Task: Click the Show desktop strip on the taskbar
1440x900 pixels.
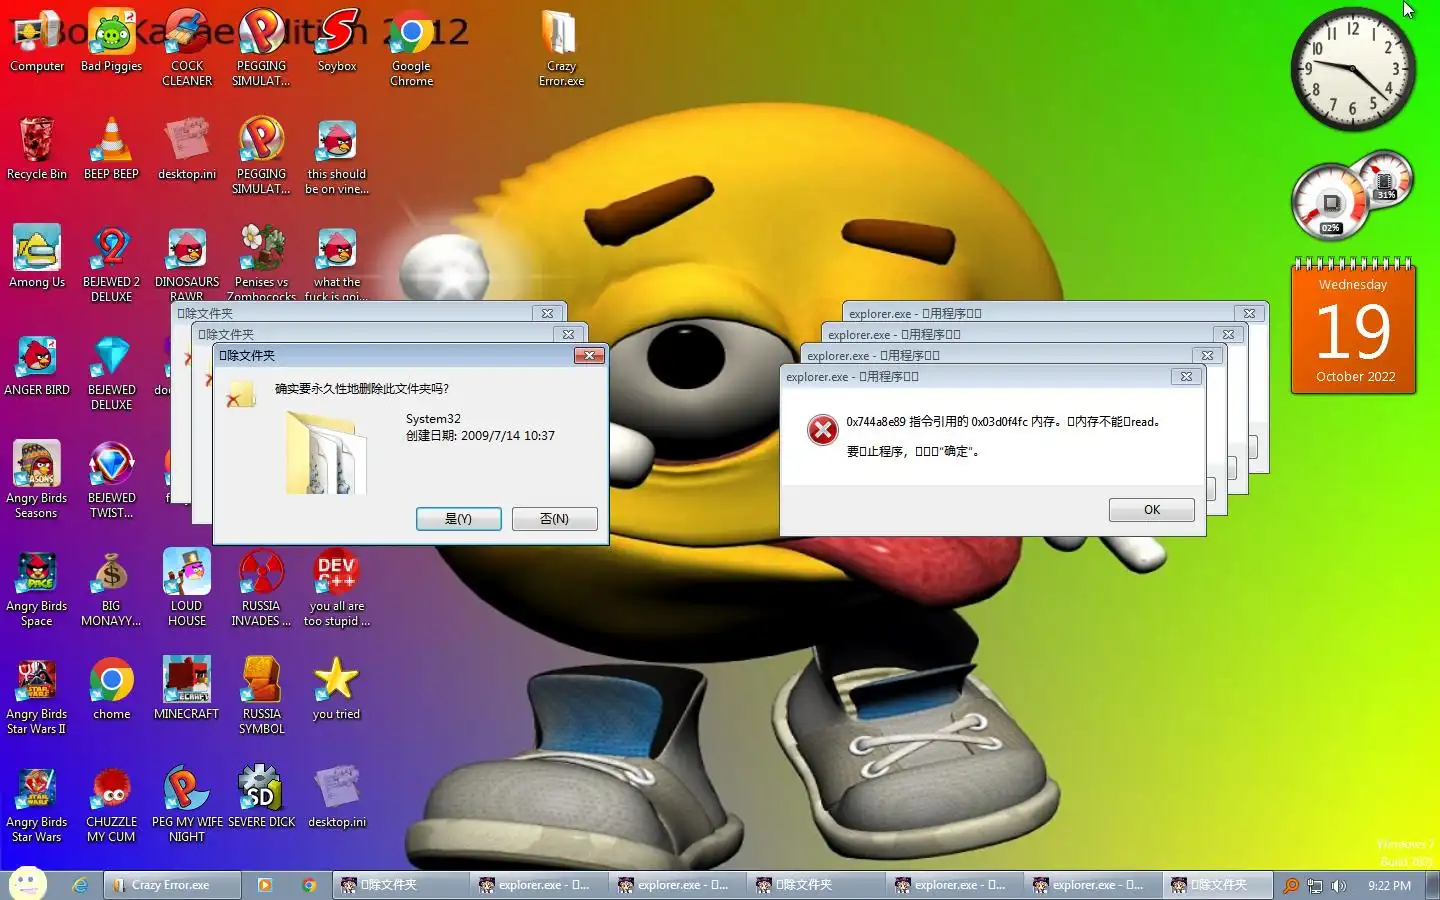Action: (1433, 885)
